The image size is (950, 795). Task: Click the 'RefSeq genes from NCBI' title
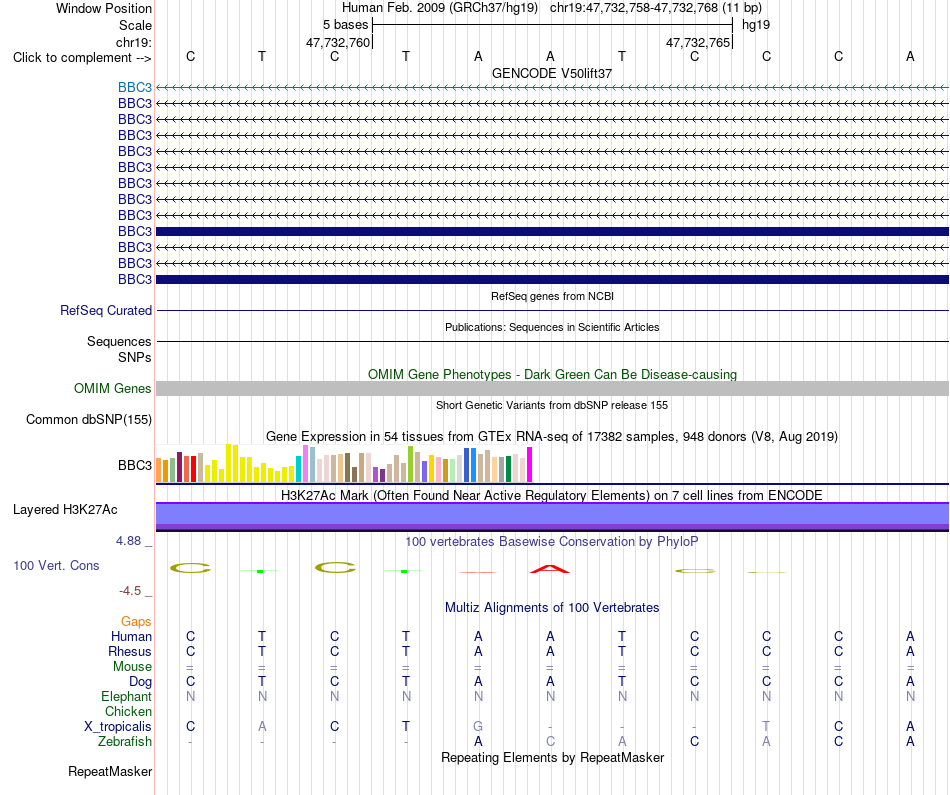[x=552, y=296]
